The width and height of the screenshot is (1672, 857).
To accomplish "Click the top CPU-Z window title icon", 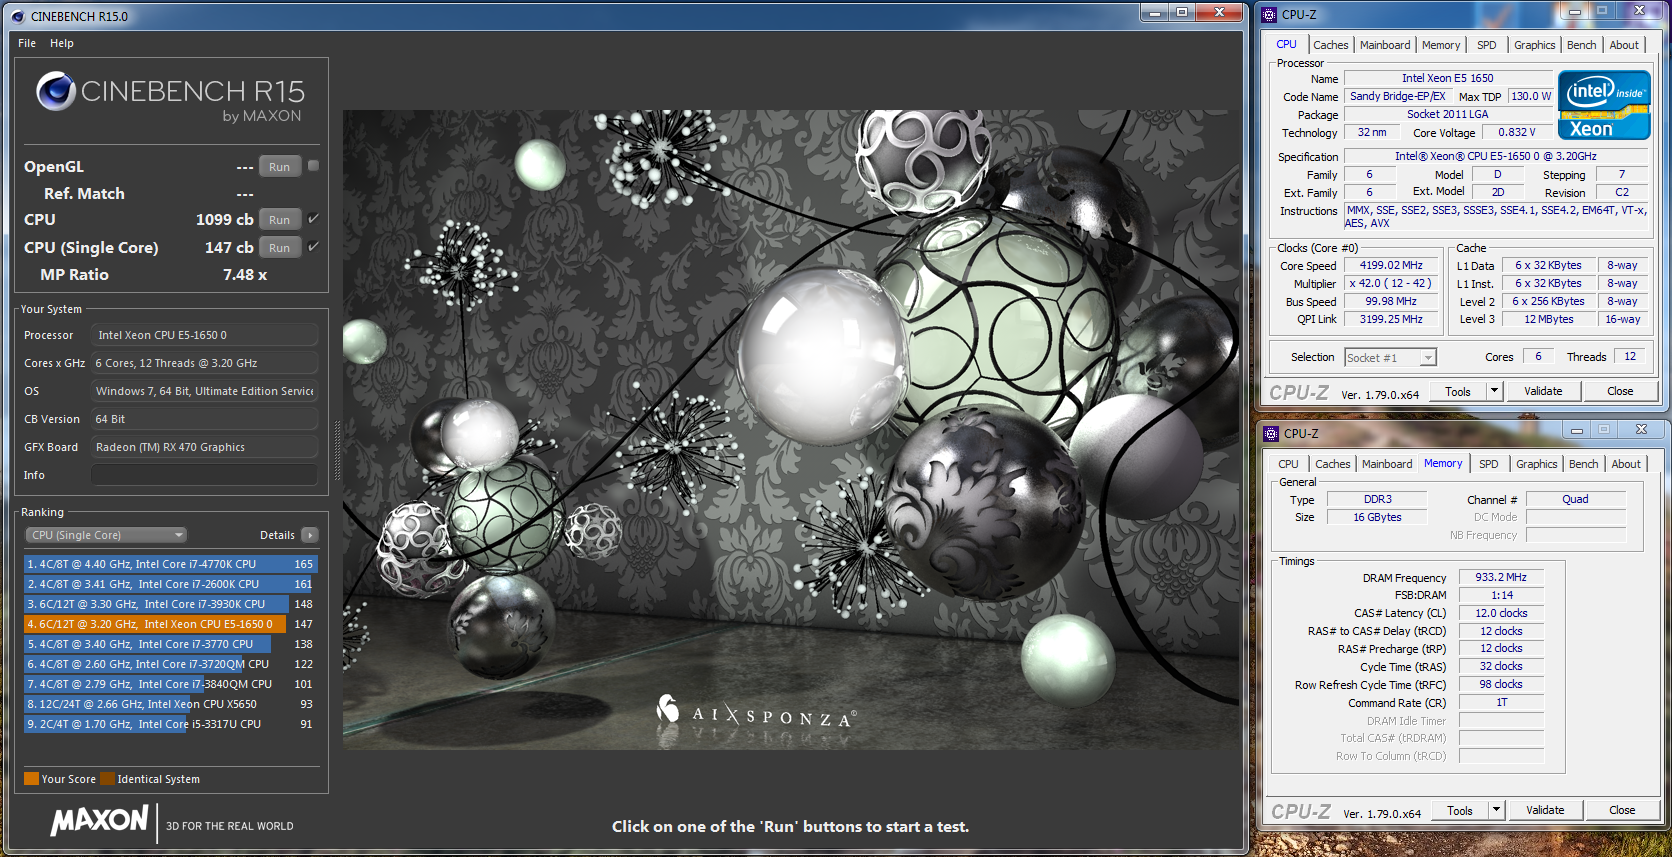I will tap(1269, 15).
